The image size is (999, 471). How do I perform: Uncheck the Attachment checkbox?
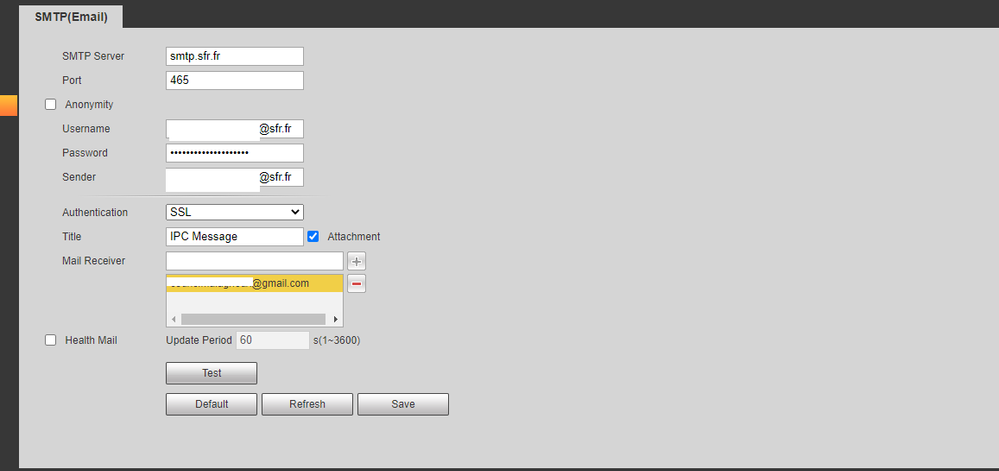pos(313,236)
